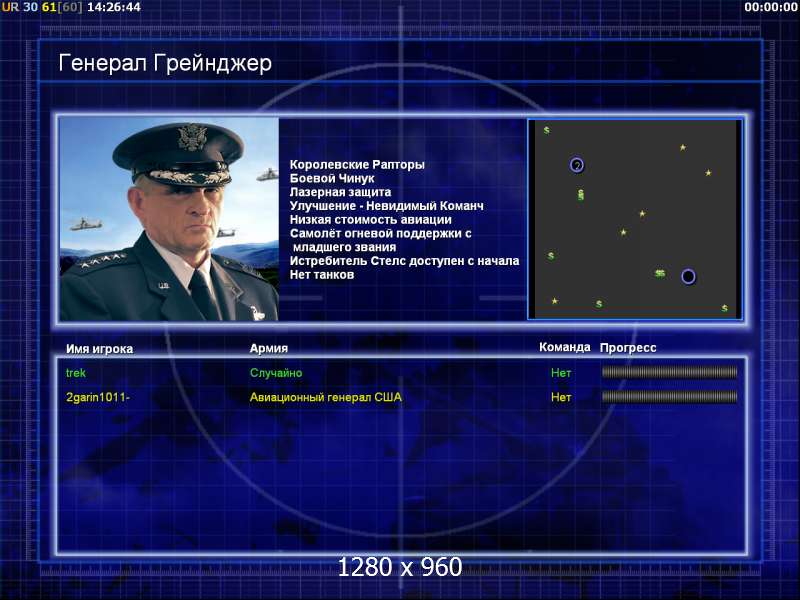Image resolution: width=800 pixels, height=600 pixels.
Task: Select 'Истребитель Стелс доступен с начала' line
Action: coord(405,261)
